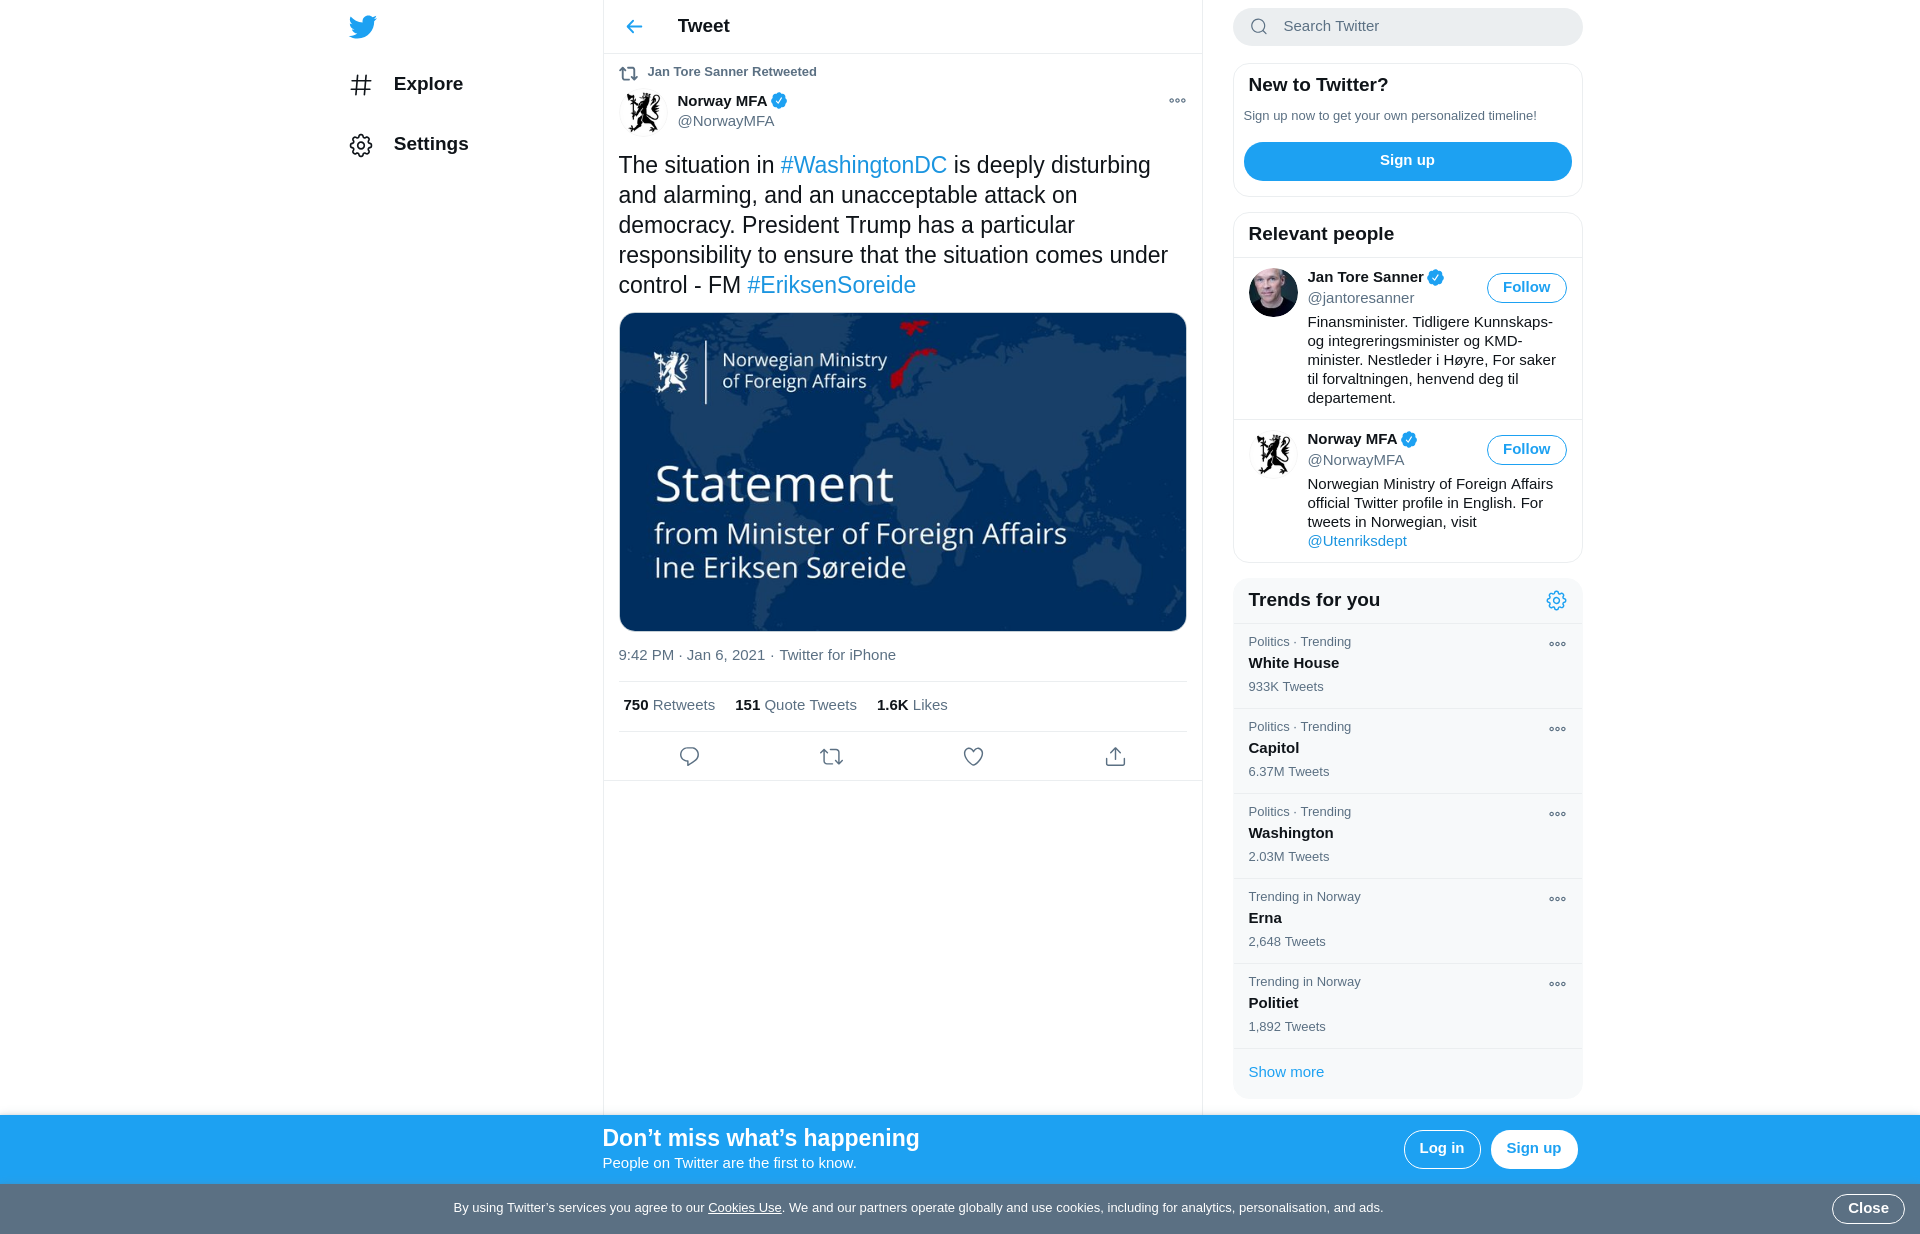Open the @Utenriksdept mention link
Screen dimensions: 1920x1234
(1356, 541)
